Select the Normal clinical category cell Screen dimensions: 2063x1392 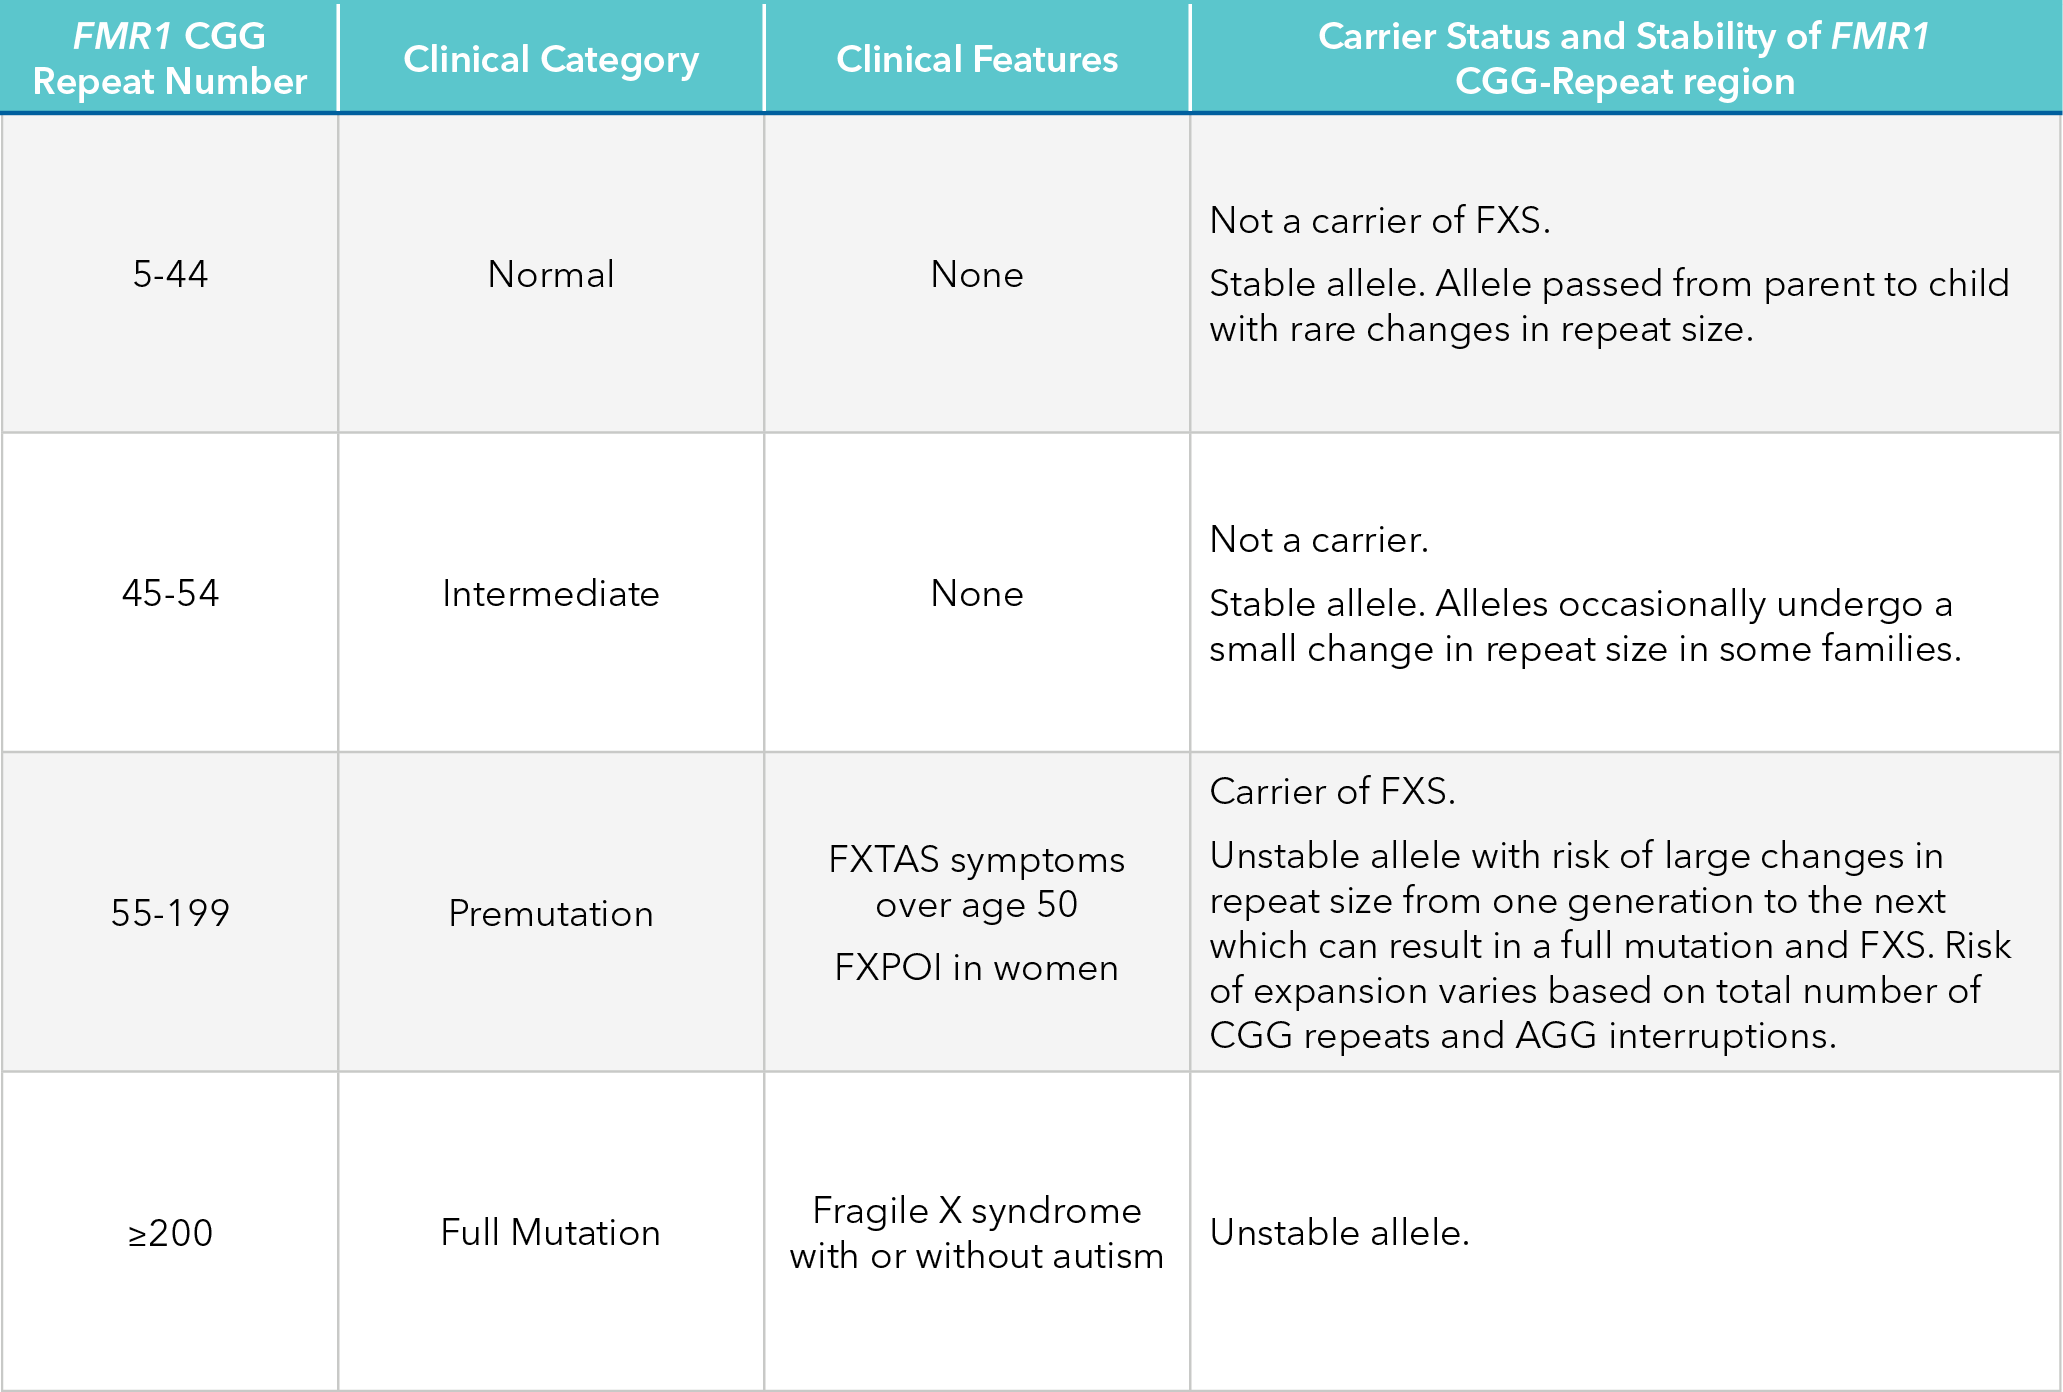pyautogui.click(x=551, y=274)
